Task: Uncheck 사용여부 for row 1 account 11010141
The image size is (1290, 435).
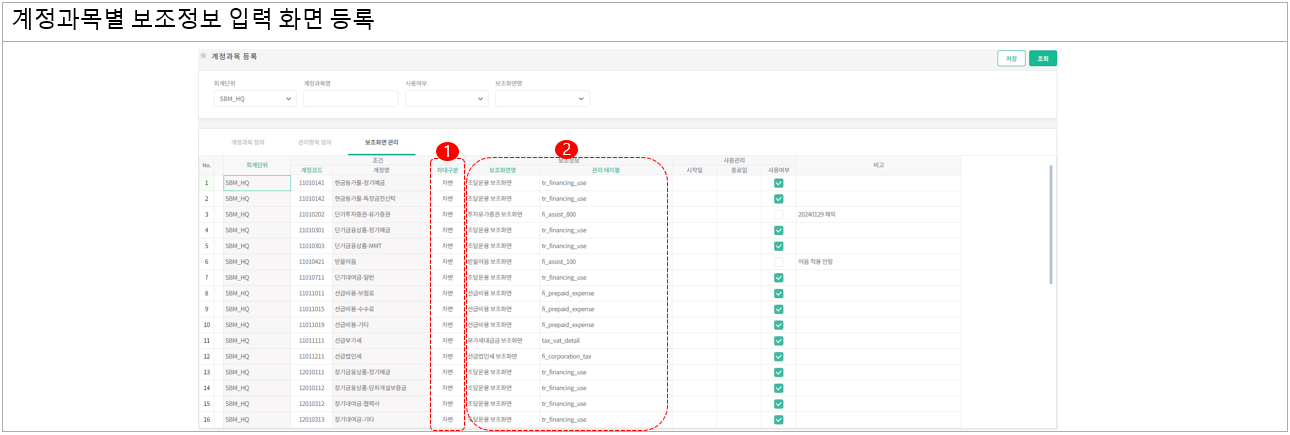Action: [778, 183]
